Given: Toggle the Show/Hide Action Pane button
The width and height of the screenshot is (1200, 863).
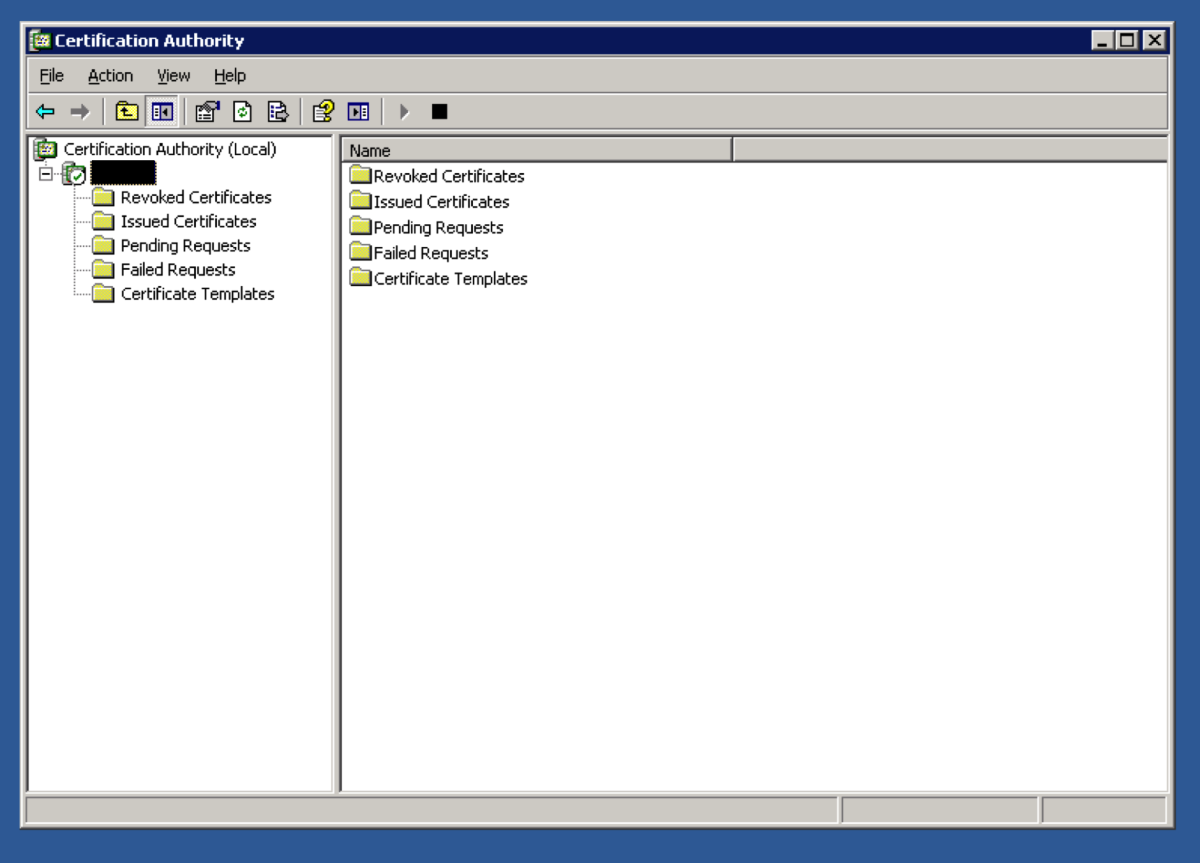Looking at the screenshot, I should point(358,112).
